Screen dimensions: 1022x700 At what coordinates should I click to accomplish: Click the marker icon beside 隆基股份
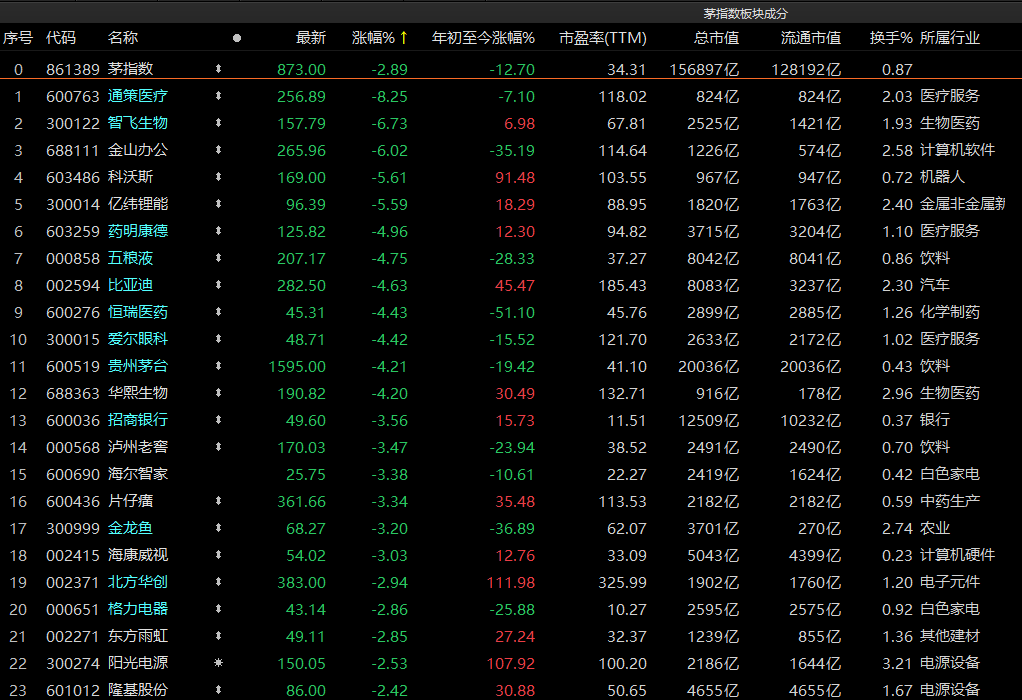218,690
